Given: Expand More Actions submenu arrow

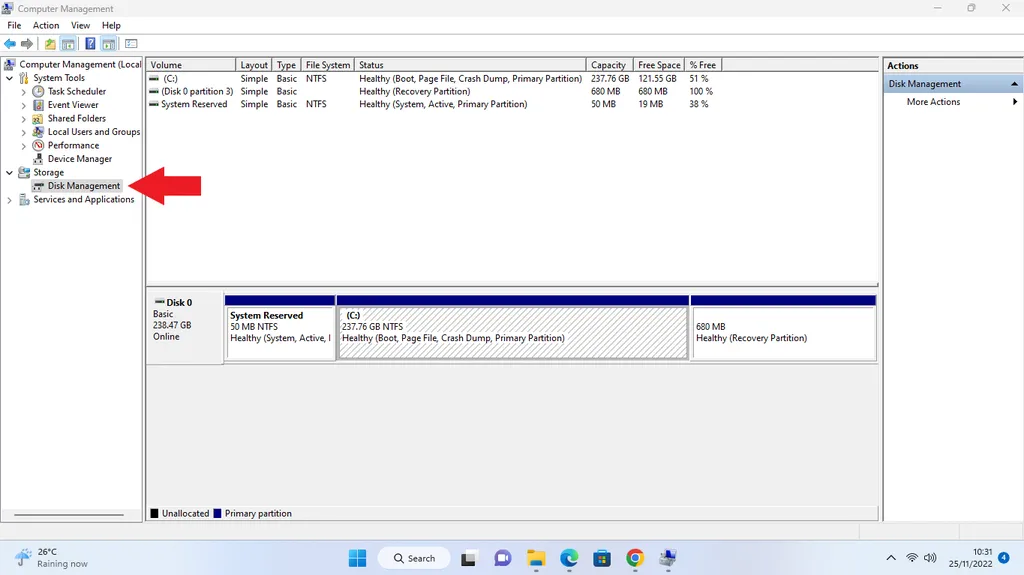Looking at the screenshot, I should pyautogui.click(x=1015, y=102).
